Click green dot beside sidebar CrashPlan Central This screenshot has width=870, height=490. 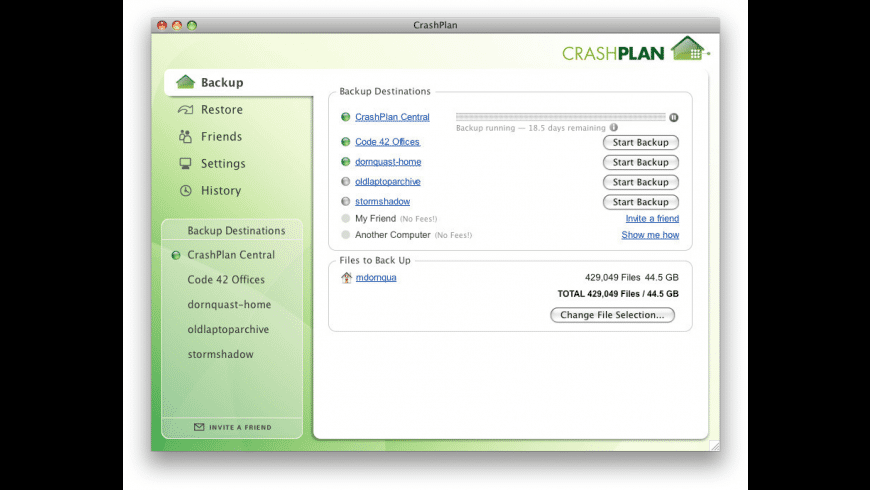[176, 256]
